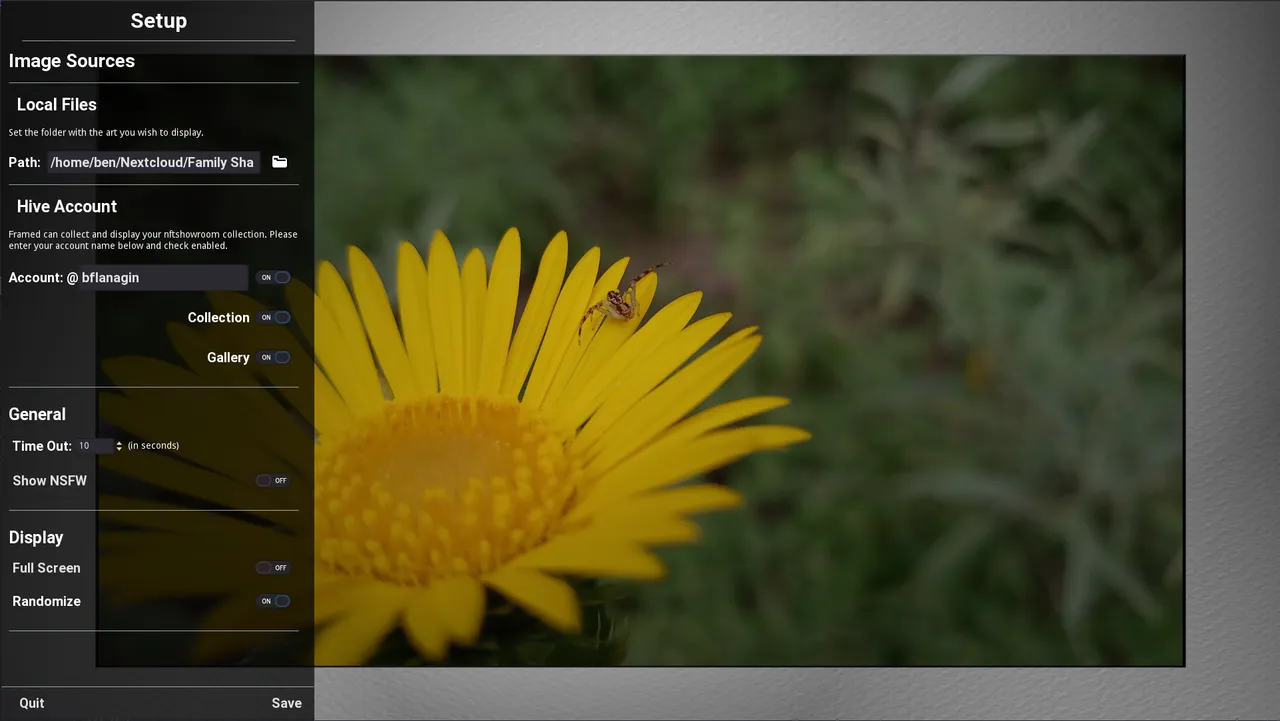Click the Full Screen label
Image resolution: width=1280 pixels, height=721 pixels.
pyautogui.click(x=46, y=567)
